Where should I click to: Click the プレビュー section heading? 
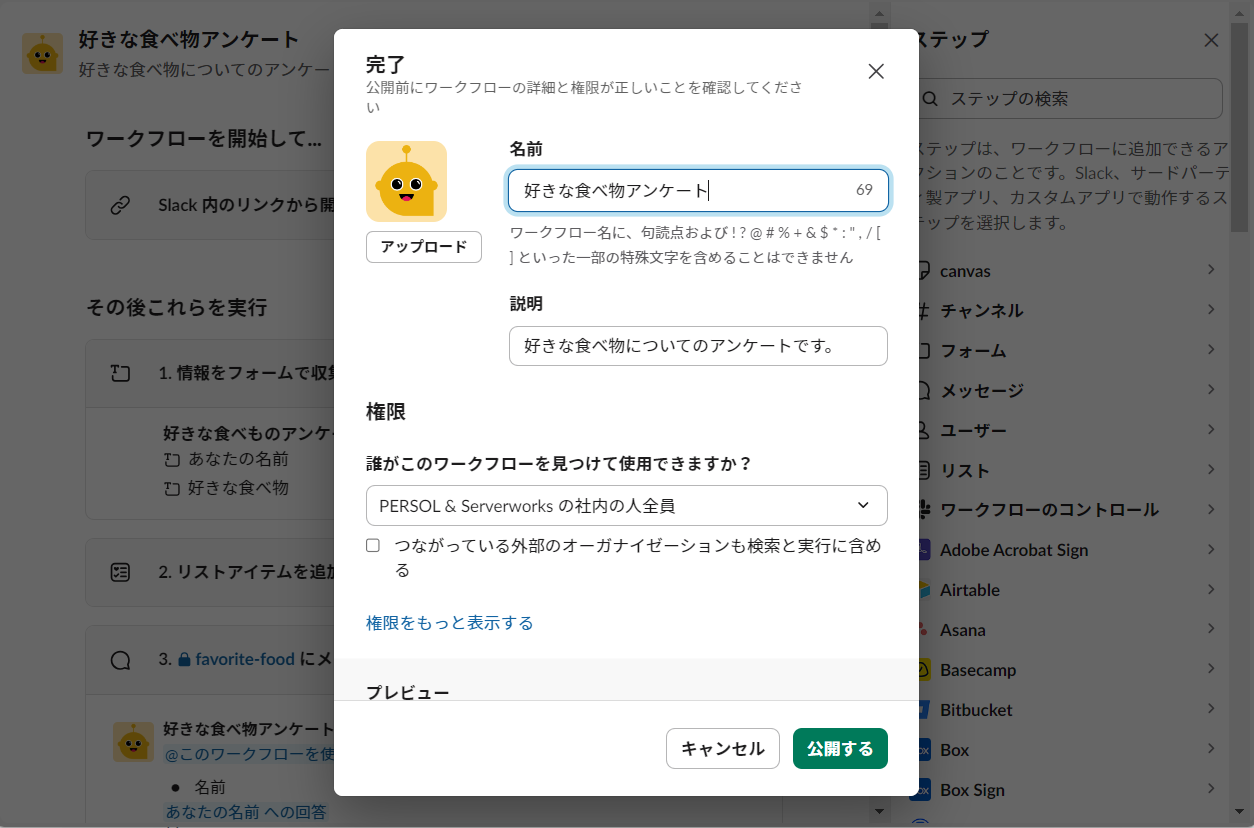[407, 692]
